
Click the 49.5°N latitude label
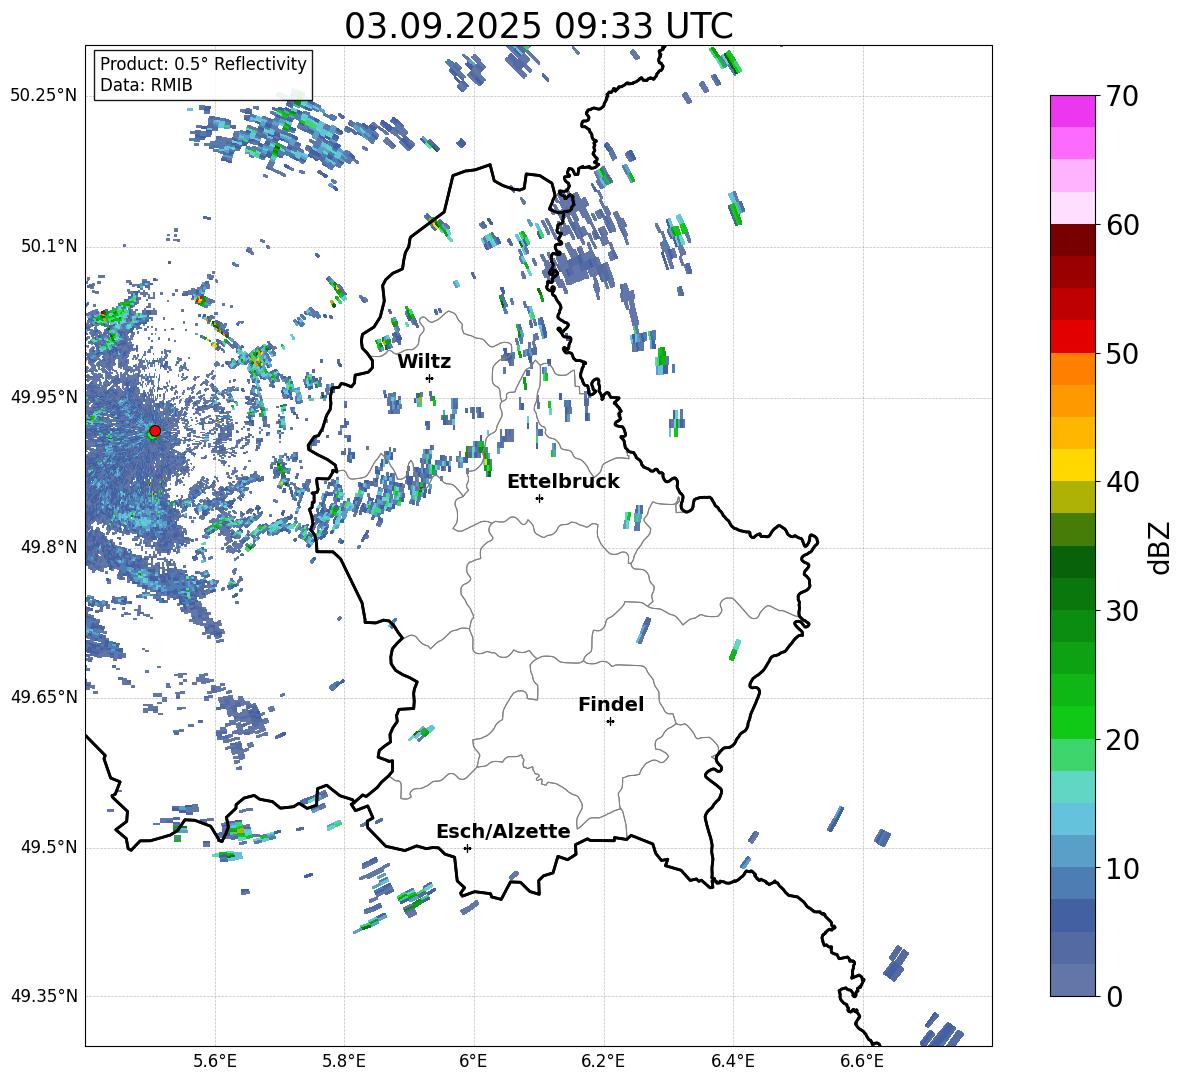pyautogui.click(x=49, y=847)
